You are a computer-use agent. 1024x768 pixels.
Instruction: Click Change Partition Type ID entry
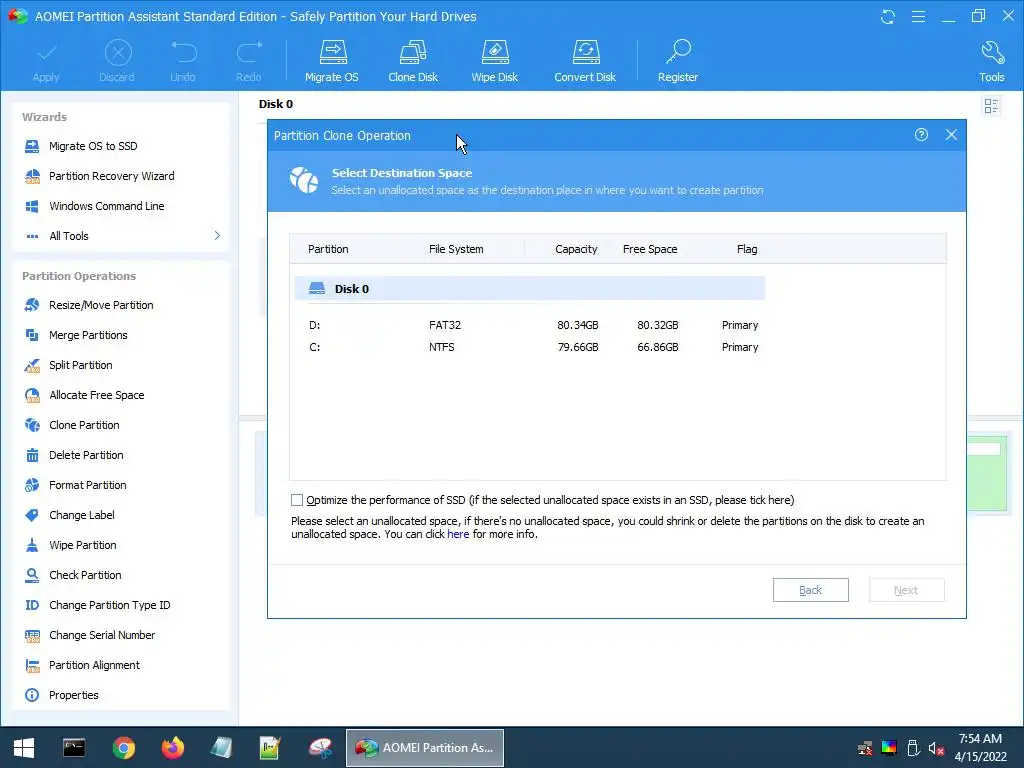109,605
